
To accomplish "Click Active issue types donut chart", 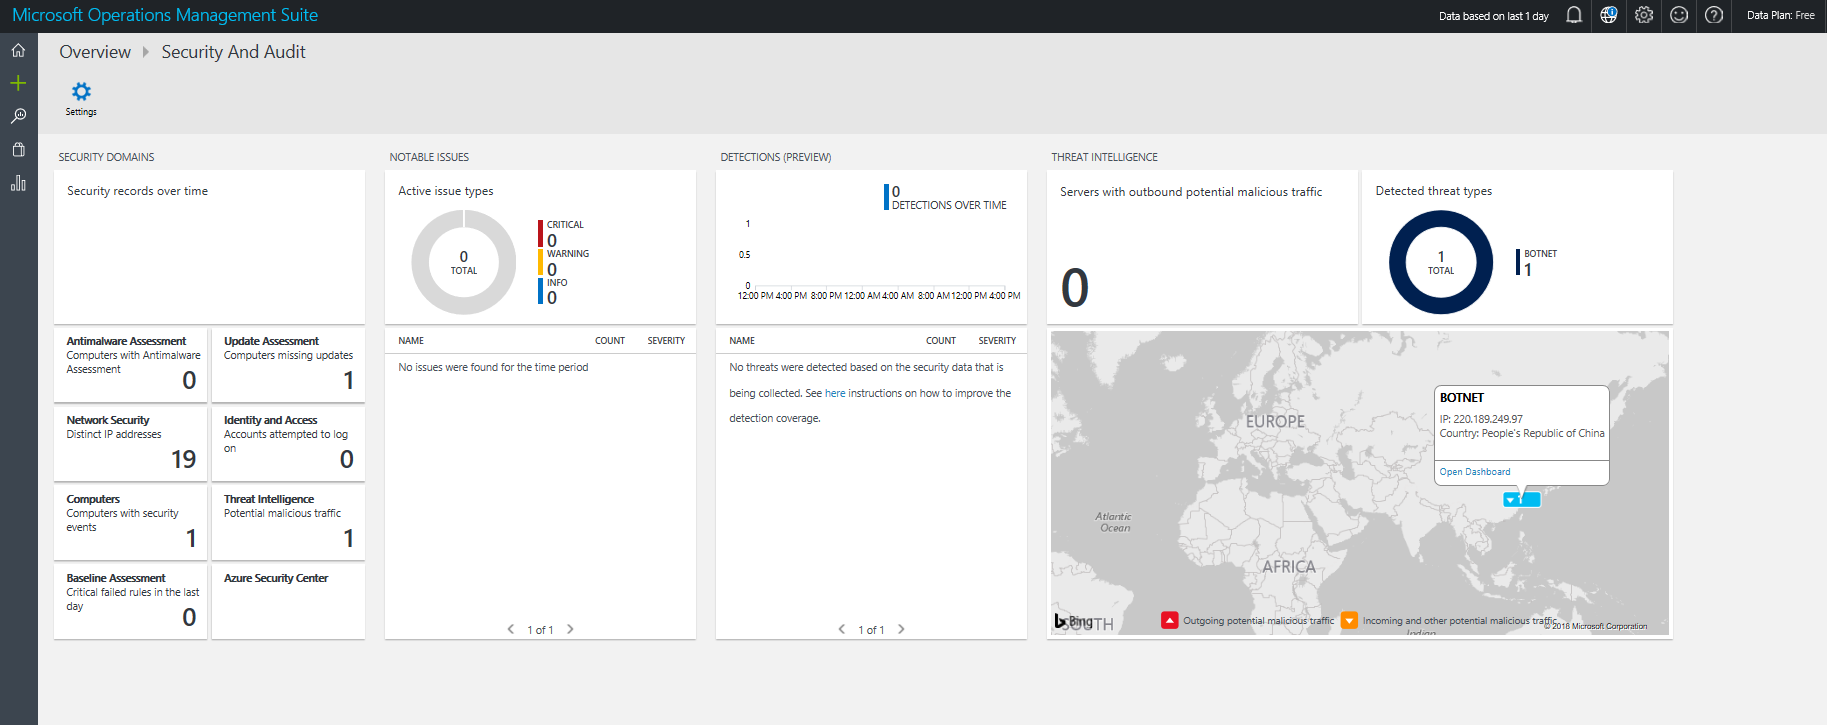I will pos(464,263).
